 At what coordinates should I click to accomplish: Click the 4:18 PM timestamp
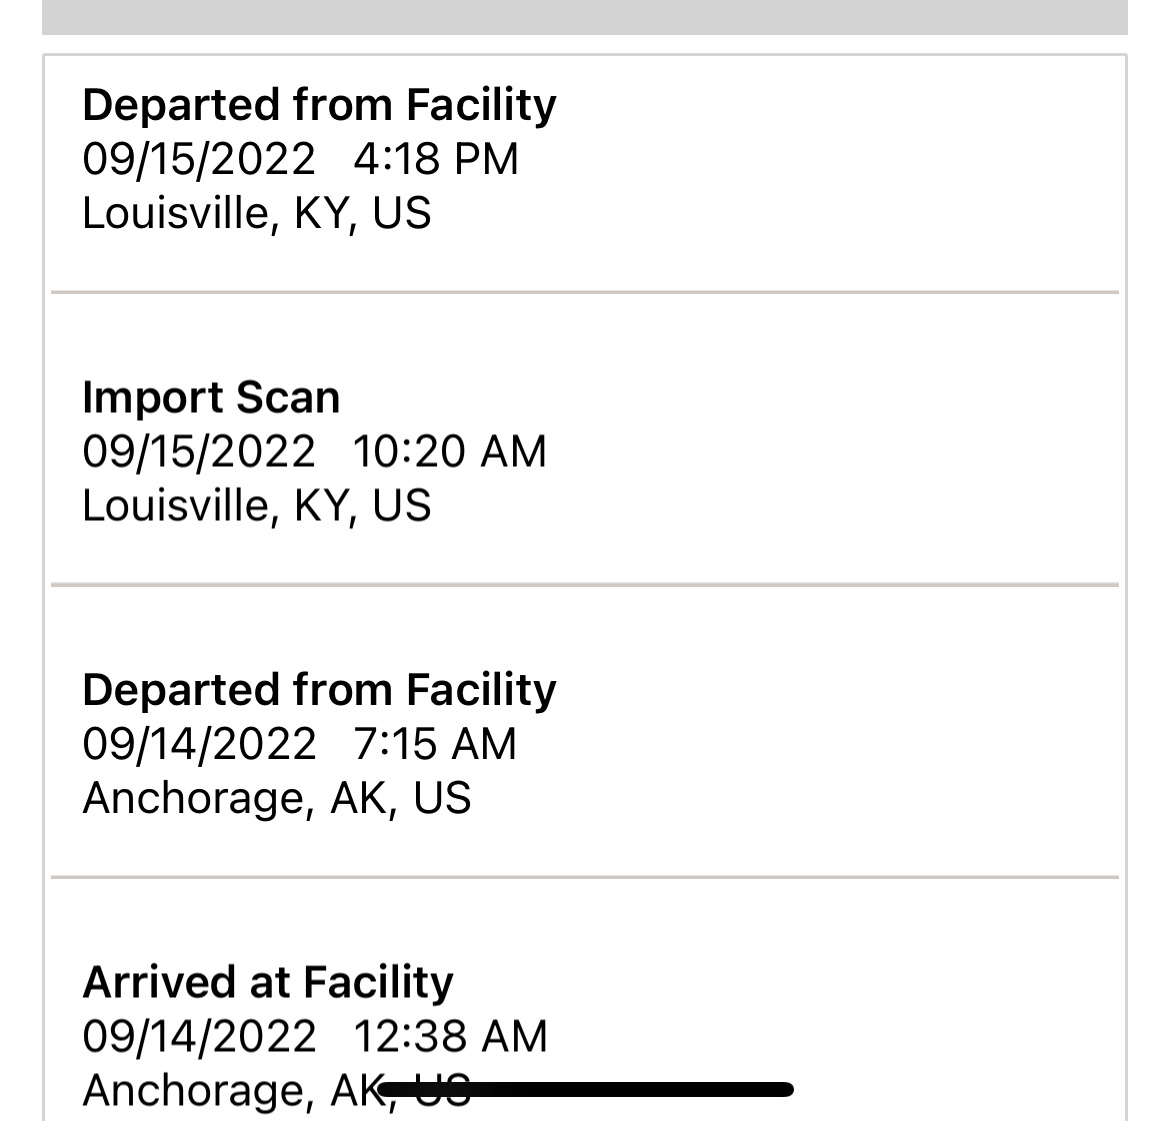(436, 159)
